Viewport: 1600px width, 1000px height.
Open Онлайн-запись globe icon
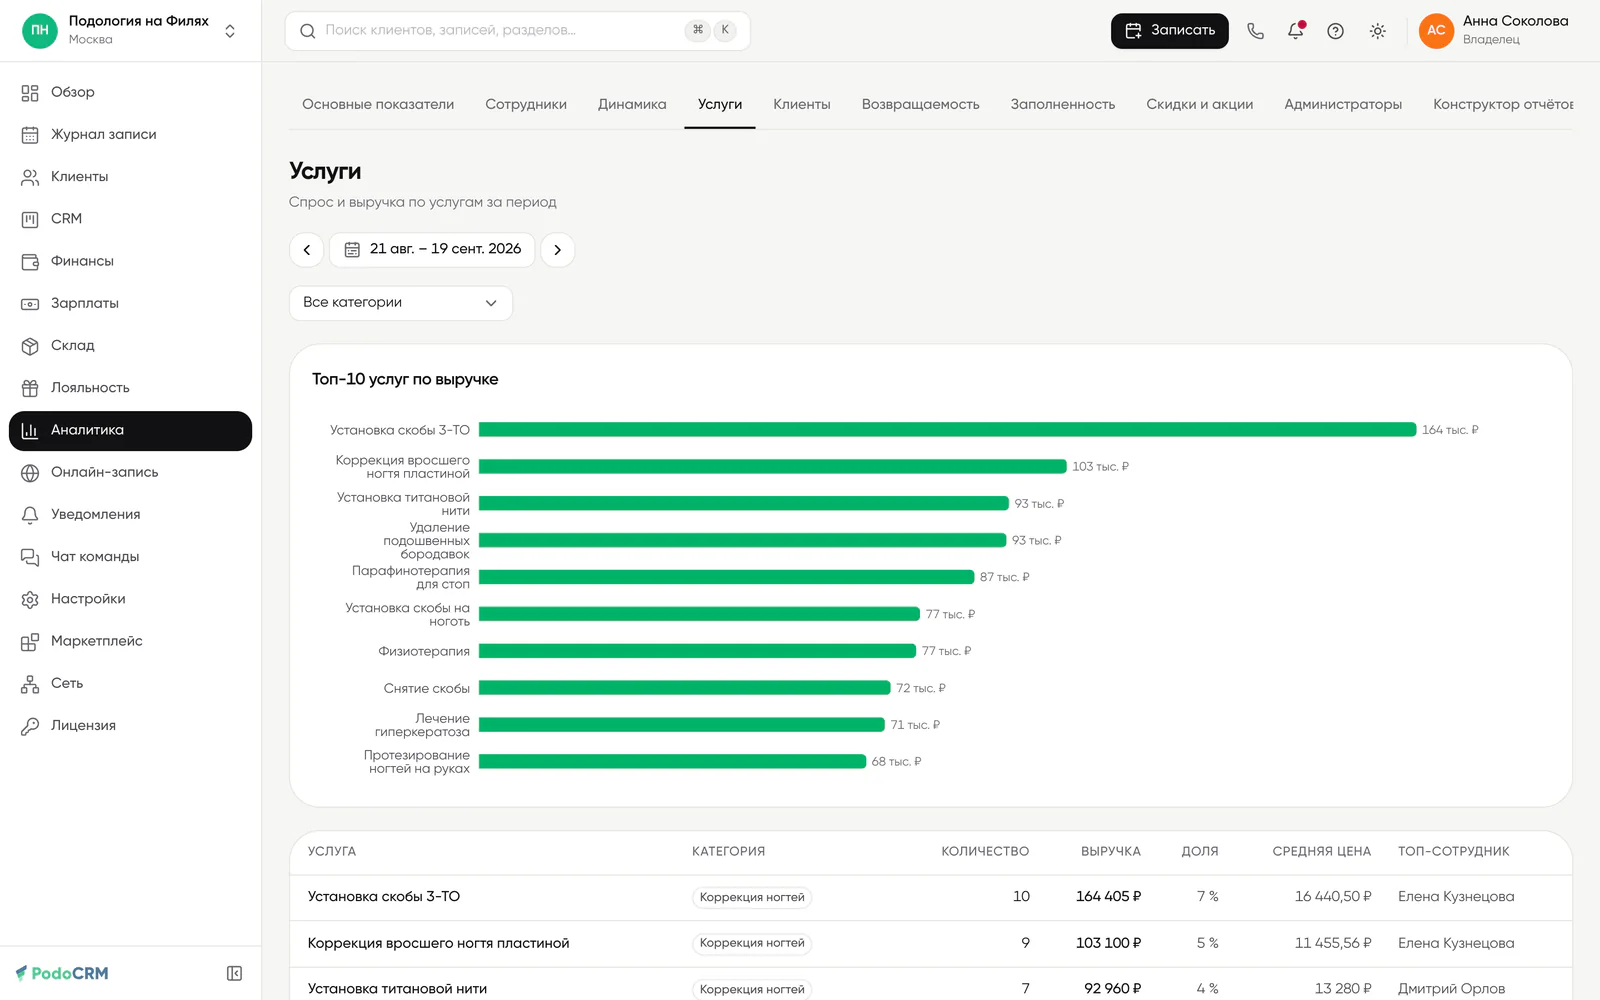30,473
